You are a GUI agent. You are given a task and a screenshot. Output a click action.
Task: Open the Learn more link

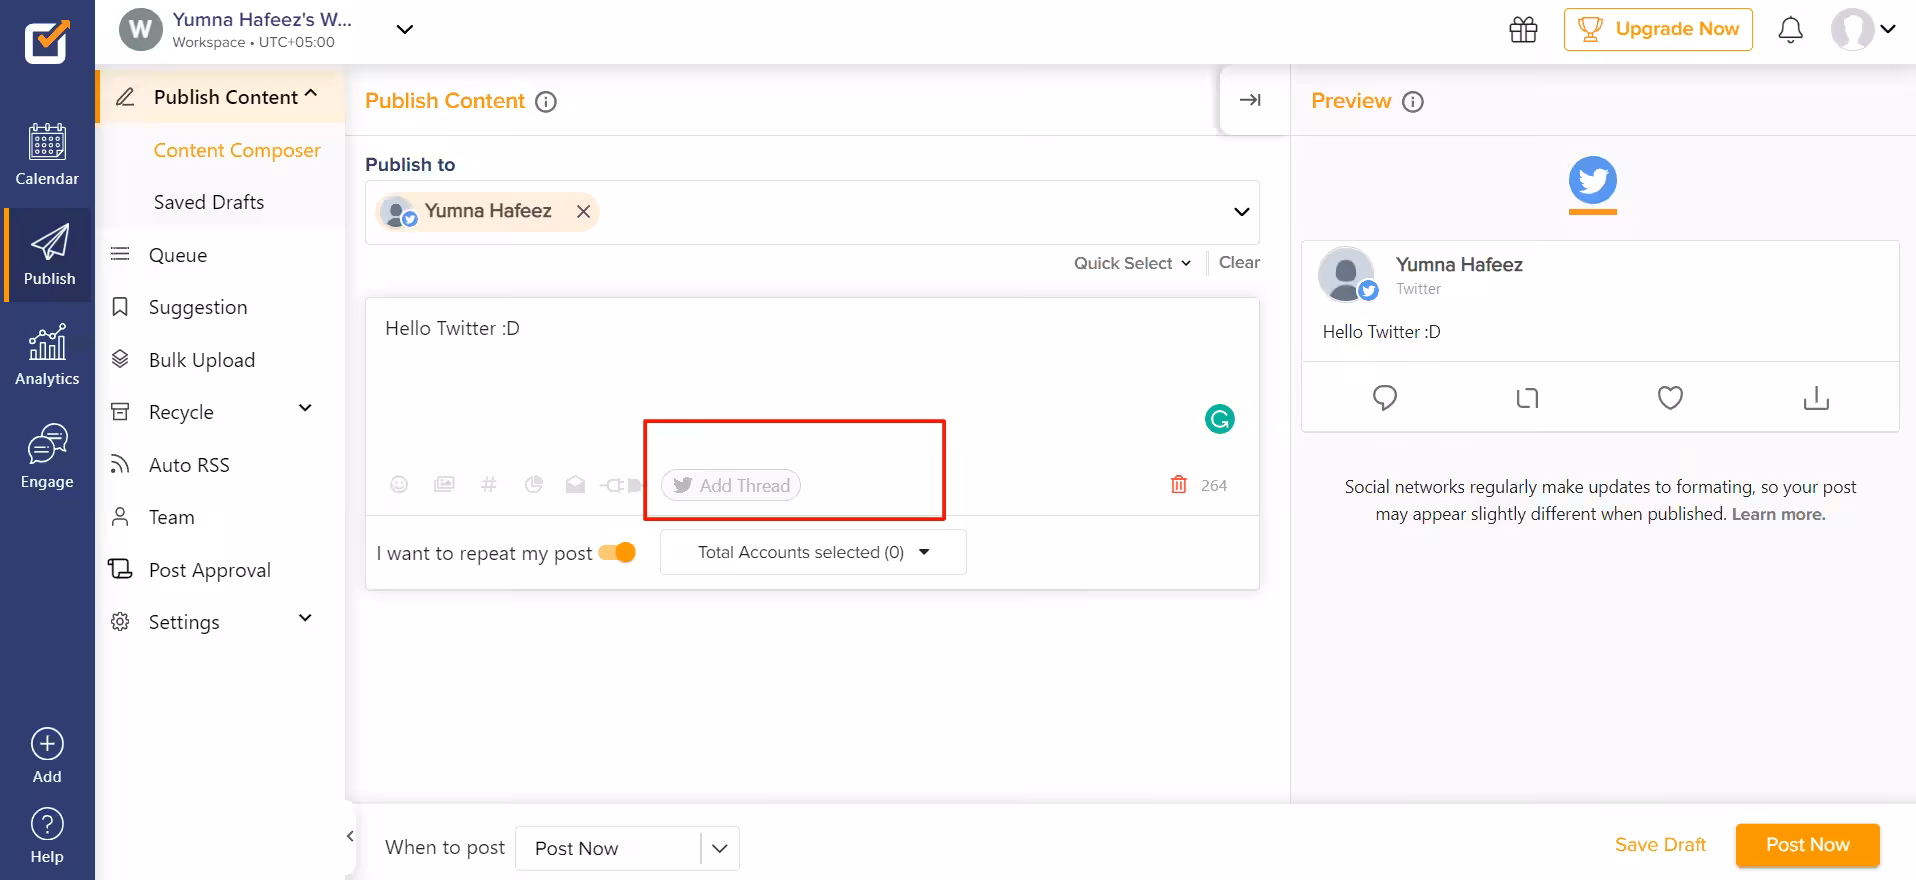1778,514
